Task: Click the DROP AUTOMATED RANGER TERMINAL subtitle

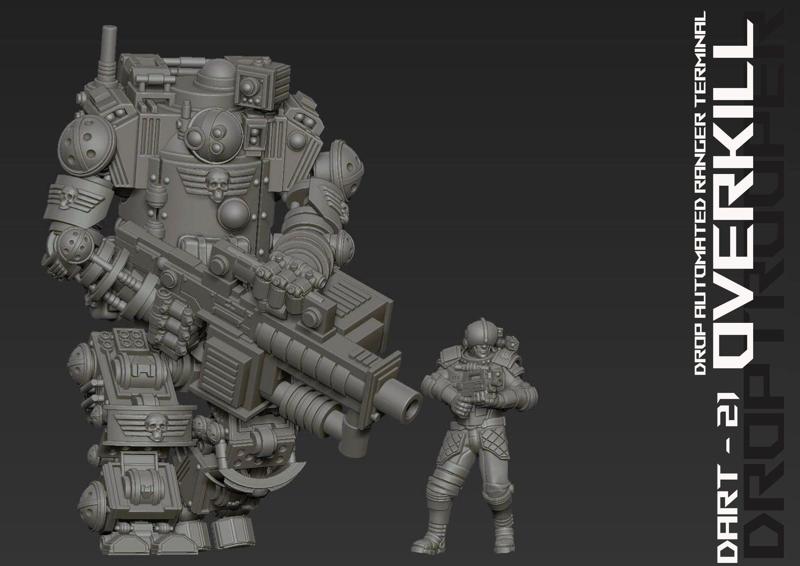Action: coord(701,193)
